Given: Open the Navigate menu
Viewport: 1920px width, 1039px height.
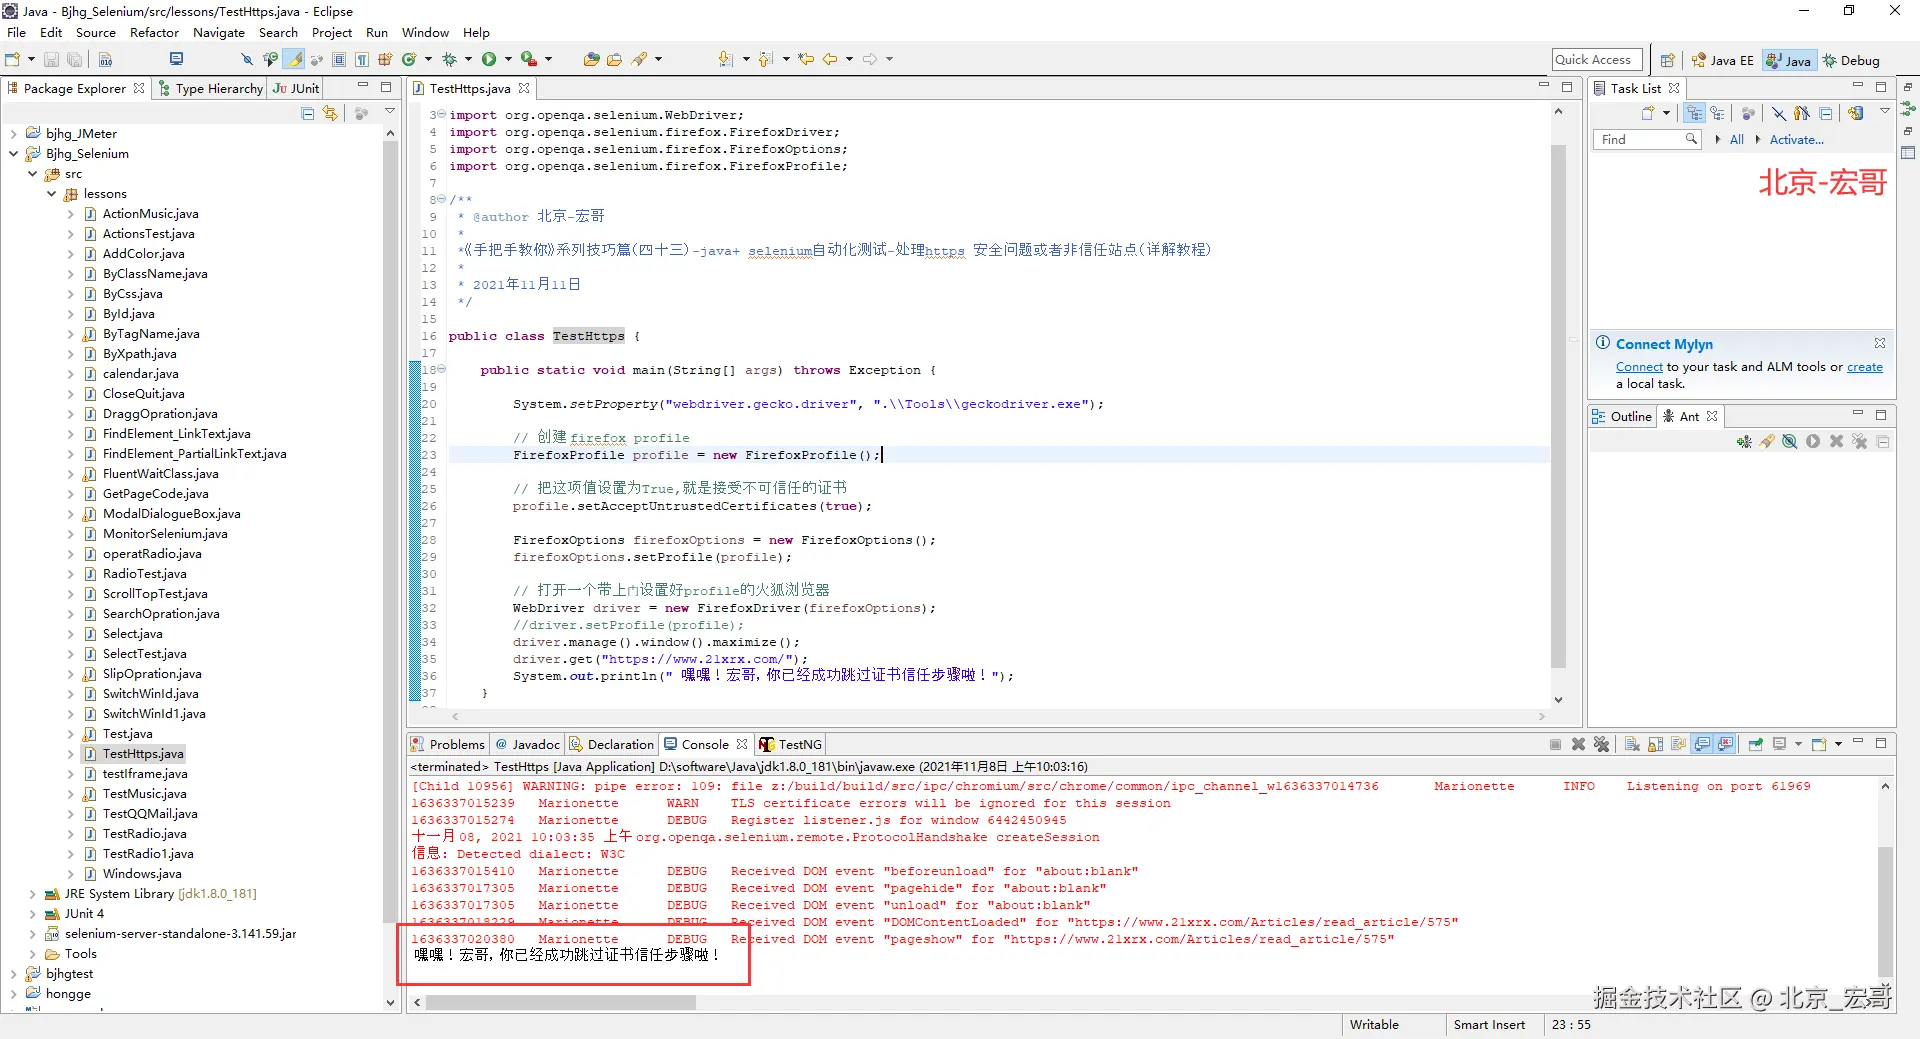Looking at the screenshot, I should click(x=219, y=32).
